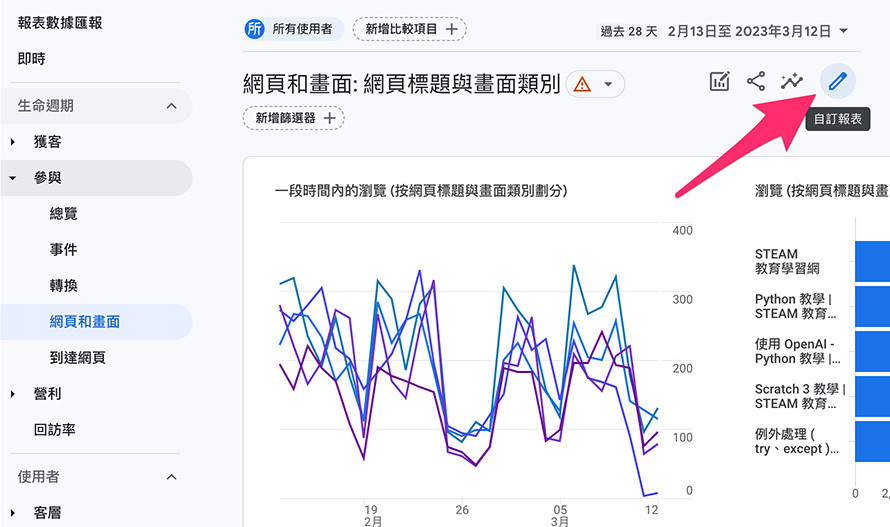Image resolution: width=890 pixels, height=527 pixels.
Task: Open 總覽 under 參與
Action: point(63,214)
